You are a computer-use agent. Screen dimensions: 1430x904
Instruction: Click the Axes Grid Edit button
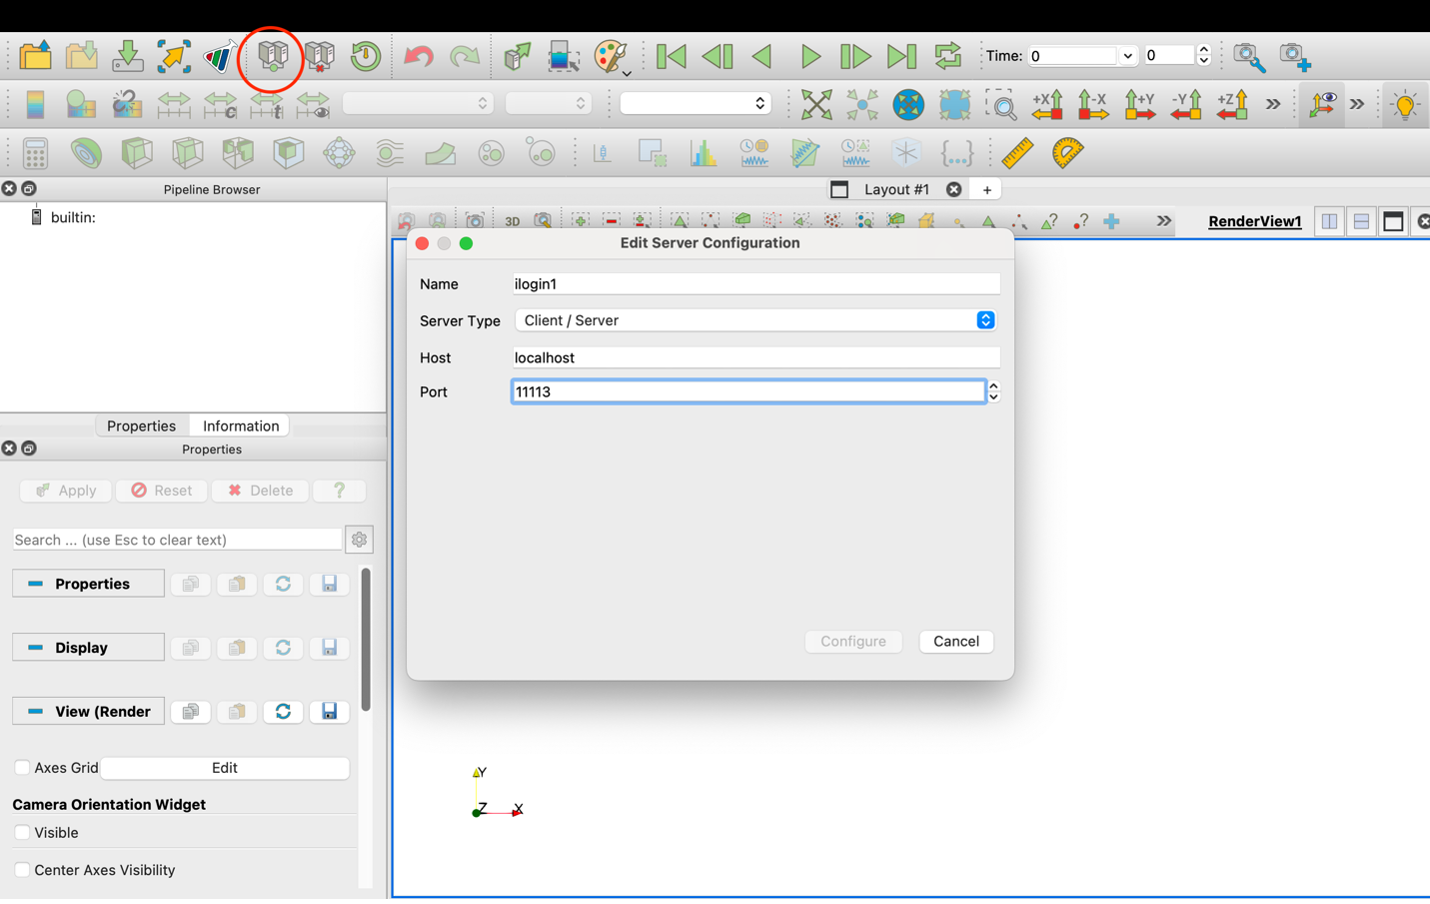coord(224,767)
